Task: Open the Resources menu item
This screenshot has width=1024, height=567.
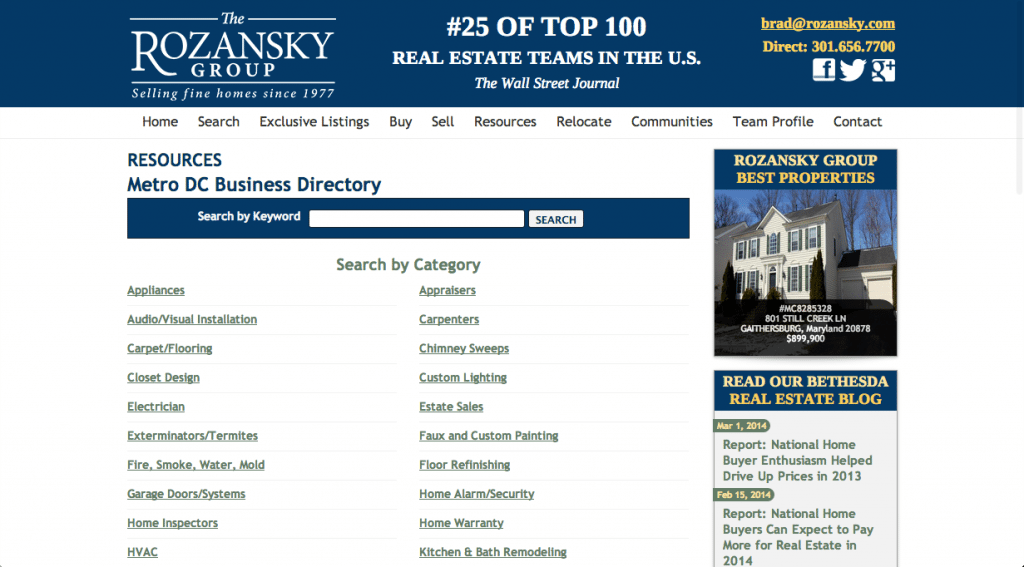Action: (x=505, y=122)
